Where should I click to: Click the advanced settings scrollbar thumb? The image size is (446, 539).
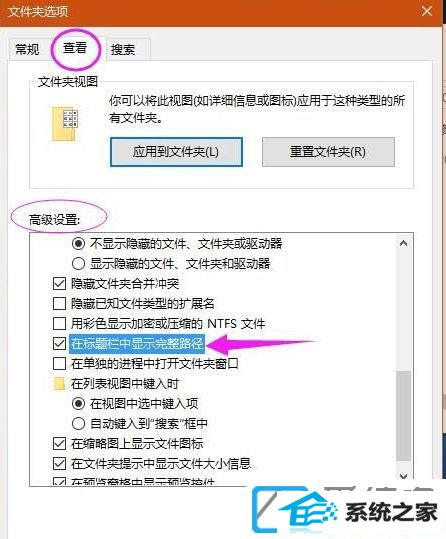pyautogui.click(x=404, y=415)
